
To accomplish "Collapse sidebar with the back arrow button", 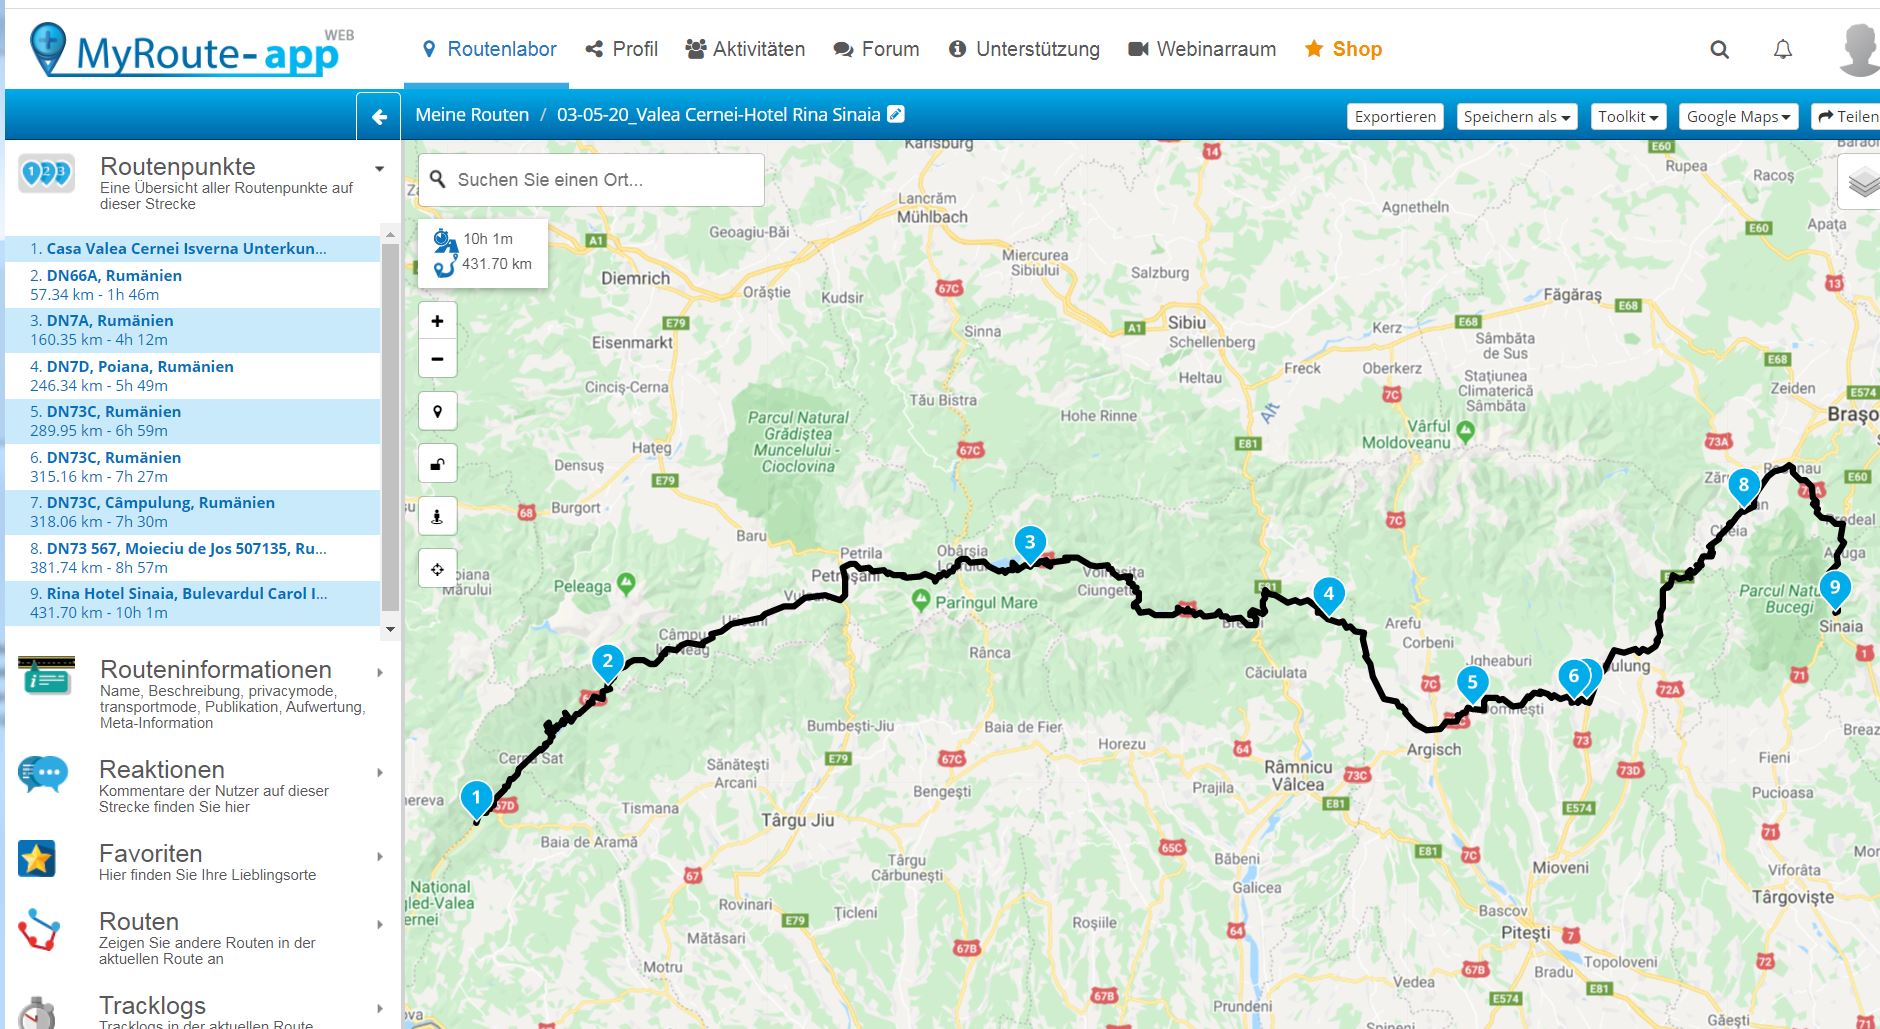I will coord(379,117).
